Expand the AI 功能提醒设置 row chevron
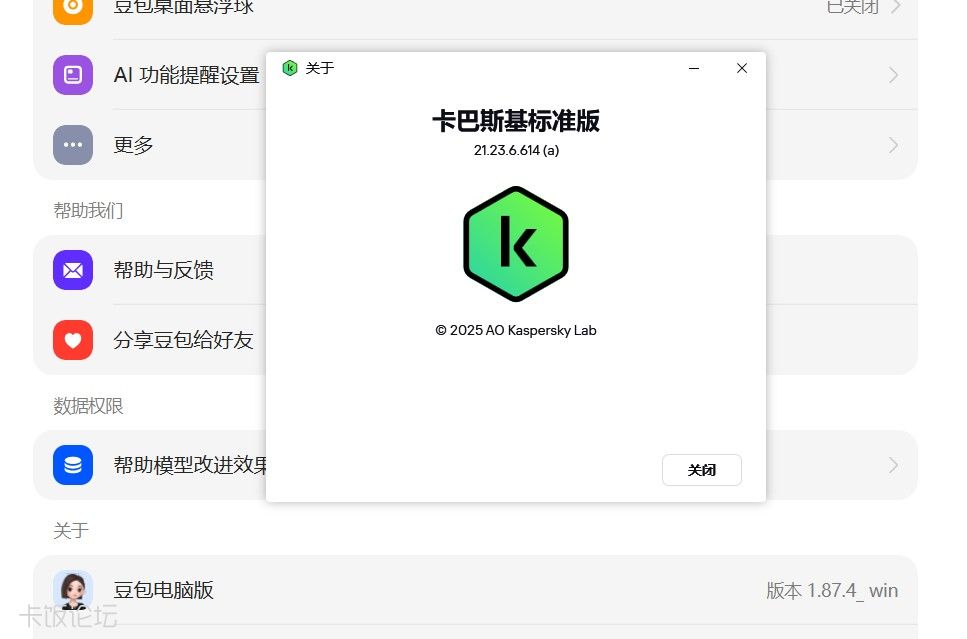Viewport: 967px width, 639px height. pyautogui.click(x=893, y=75)
